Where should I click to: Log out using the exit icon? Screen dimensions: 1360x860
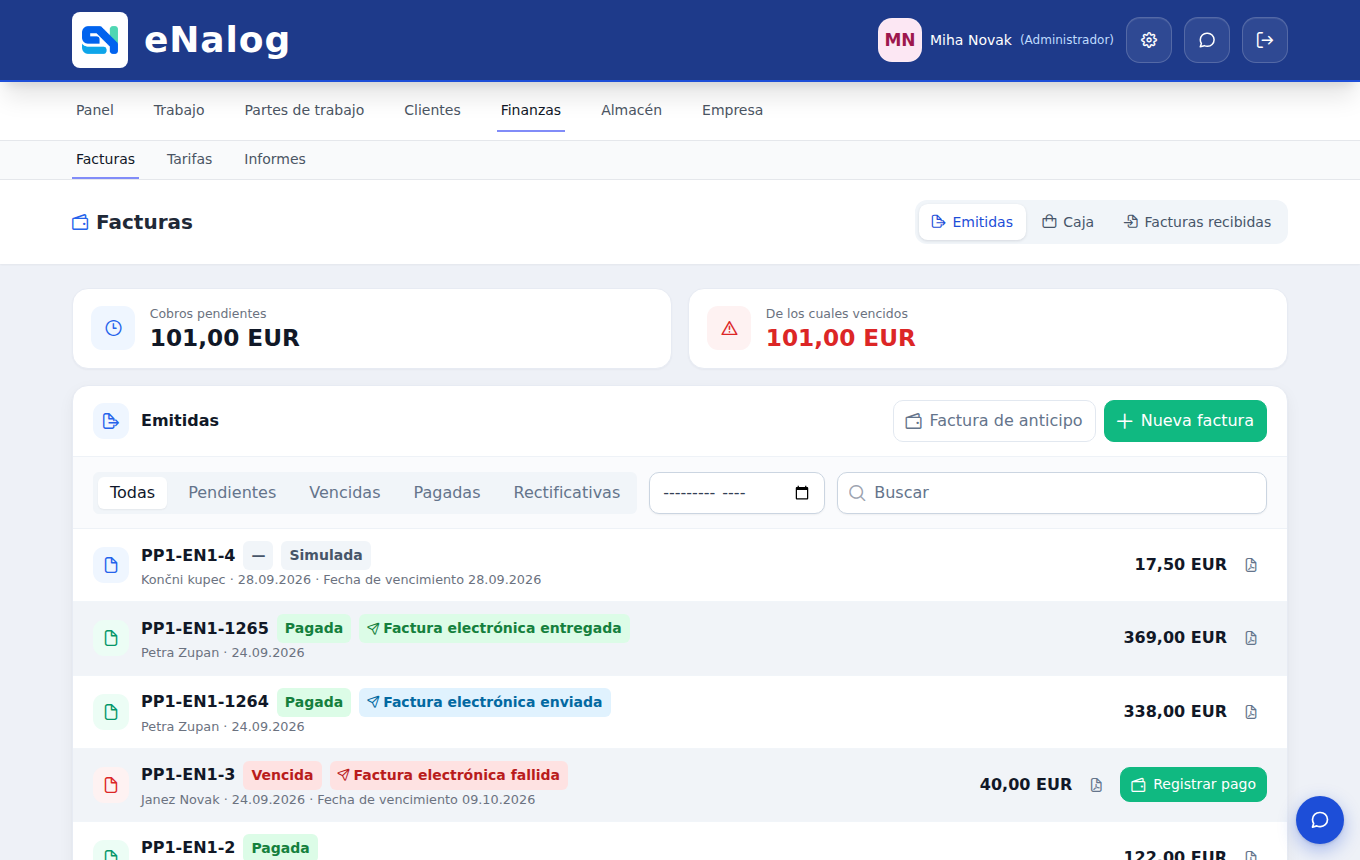[x=1265, y=40]
